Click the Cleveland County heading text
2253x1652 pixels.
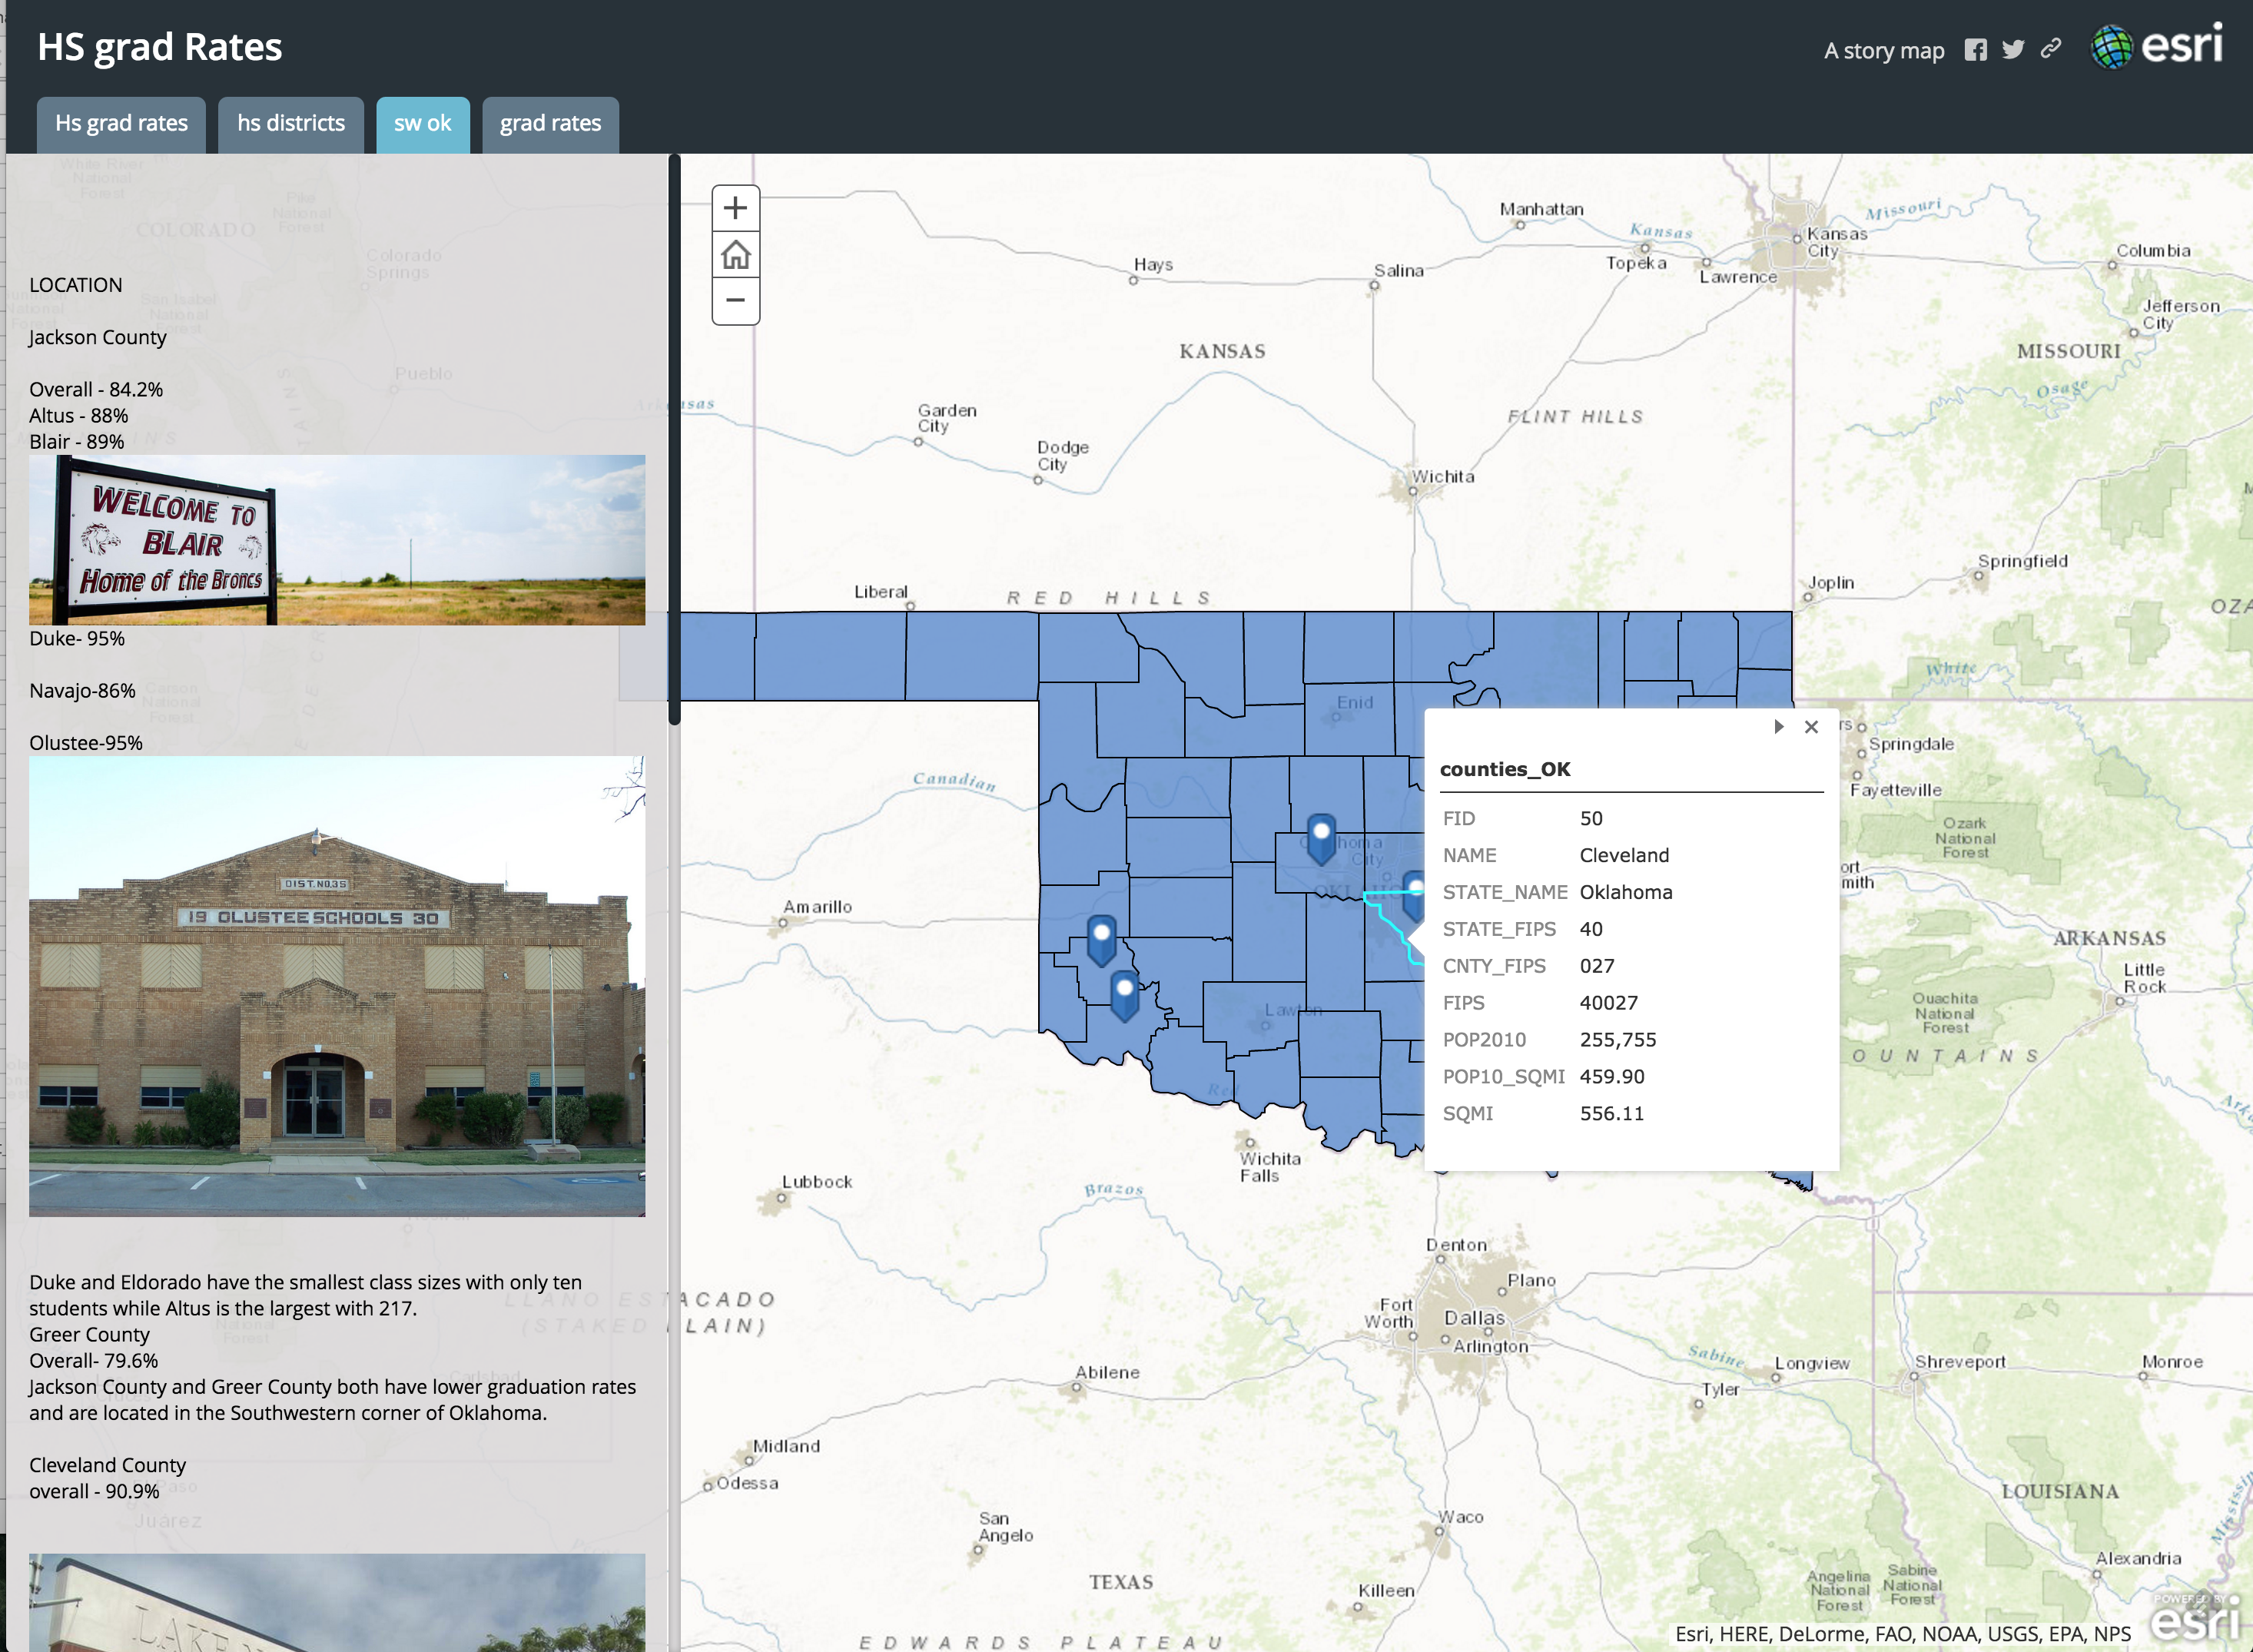pyautogui.click(x=108, y=1465)
